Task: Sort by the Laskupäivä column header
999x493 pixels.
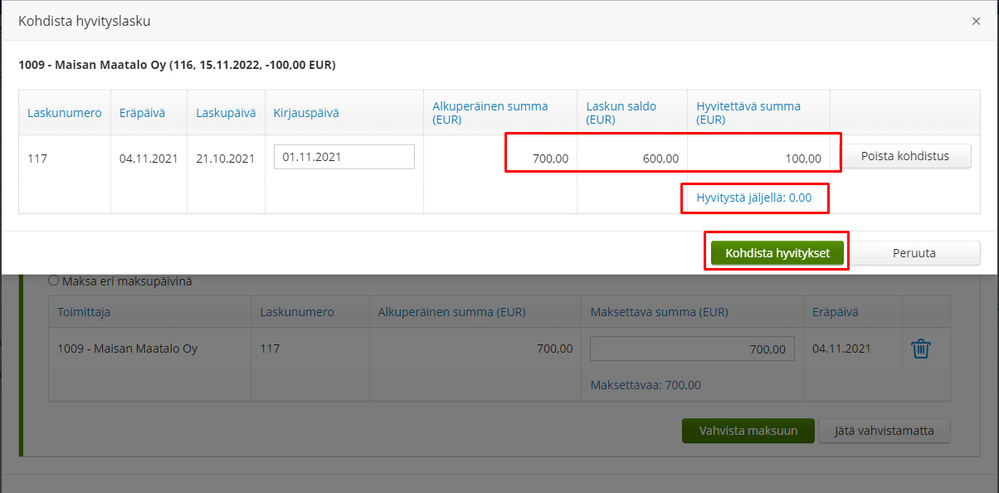Action: tap(226, 113)
